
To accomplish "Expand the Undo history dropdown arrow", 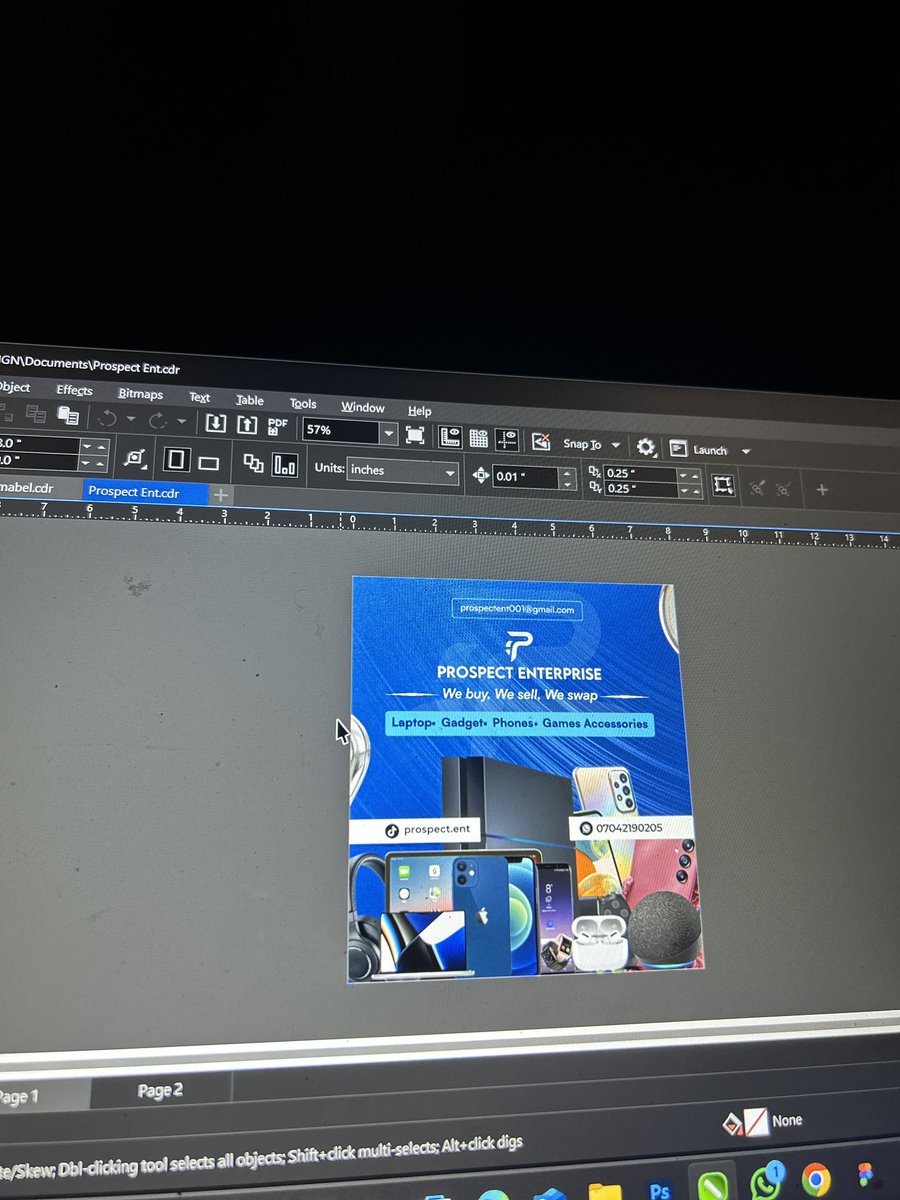I will (130, 419).
